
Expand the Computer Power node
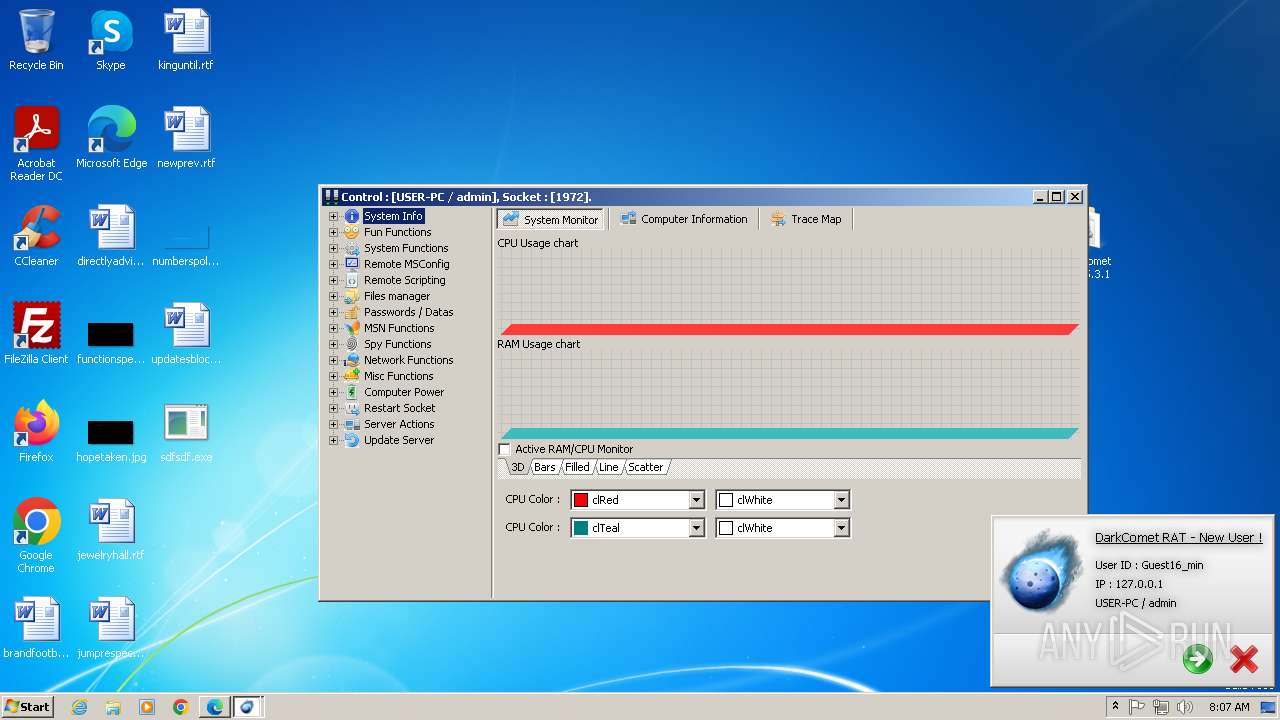(x=334, y=392)
